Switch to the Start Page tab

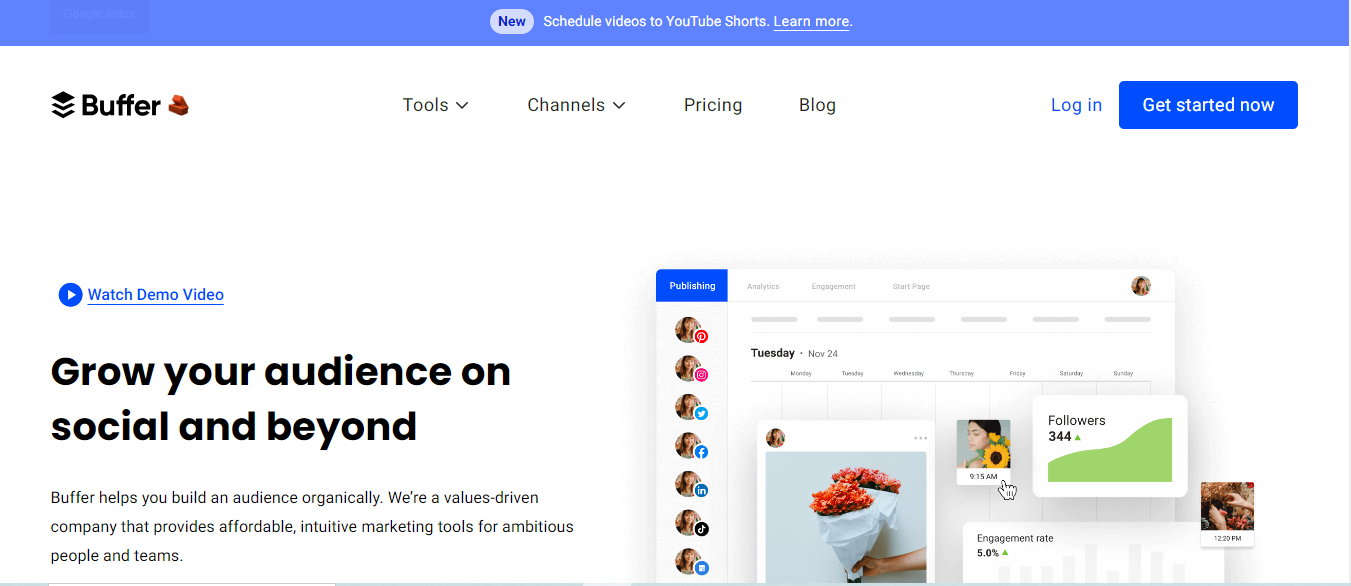911,287
